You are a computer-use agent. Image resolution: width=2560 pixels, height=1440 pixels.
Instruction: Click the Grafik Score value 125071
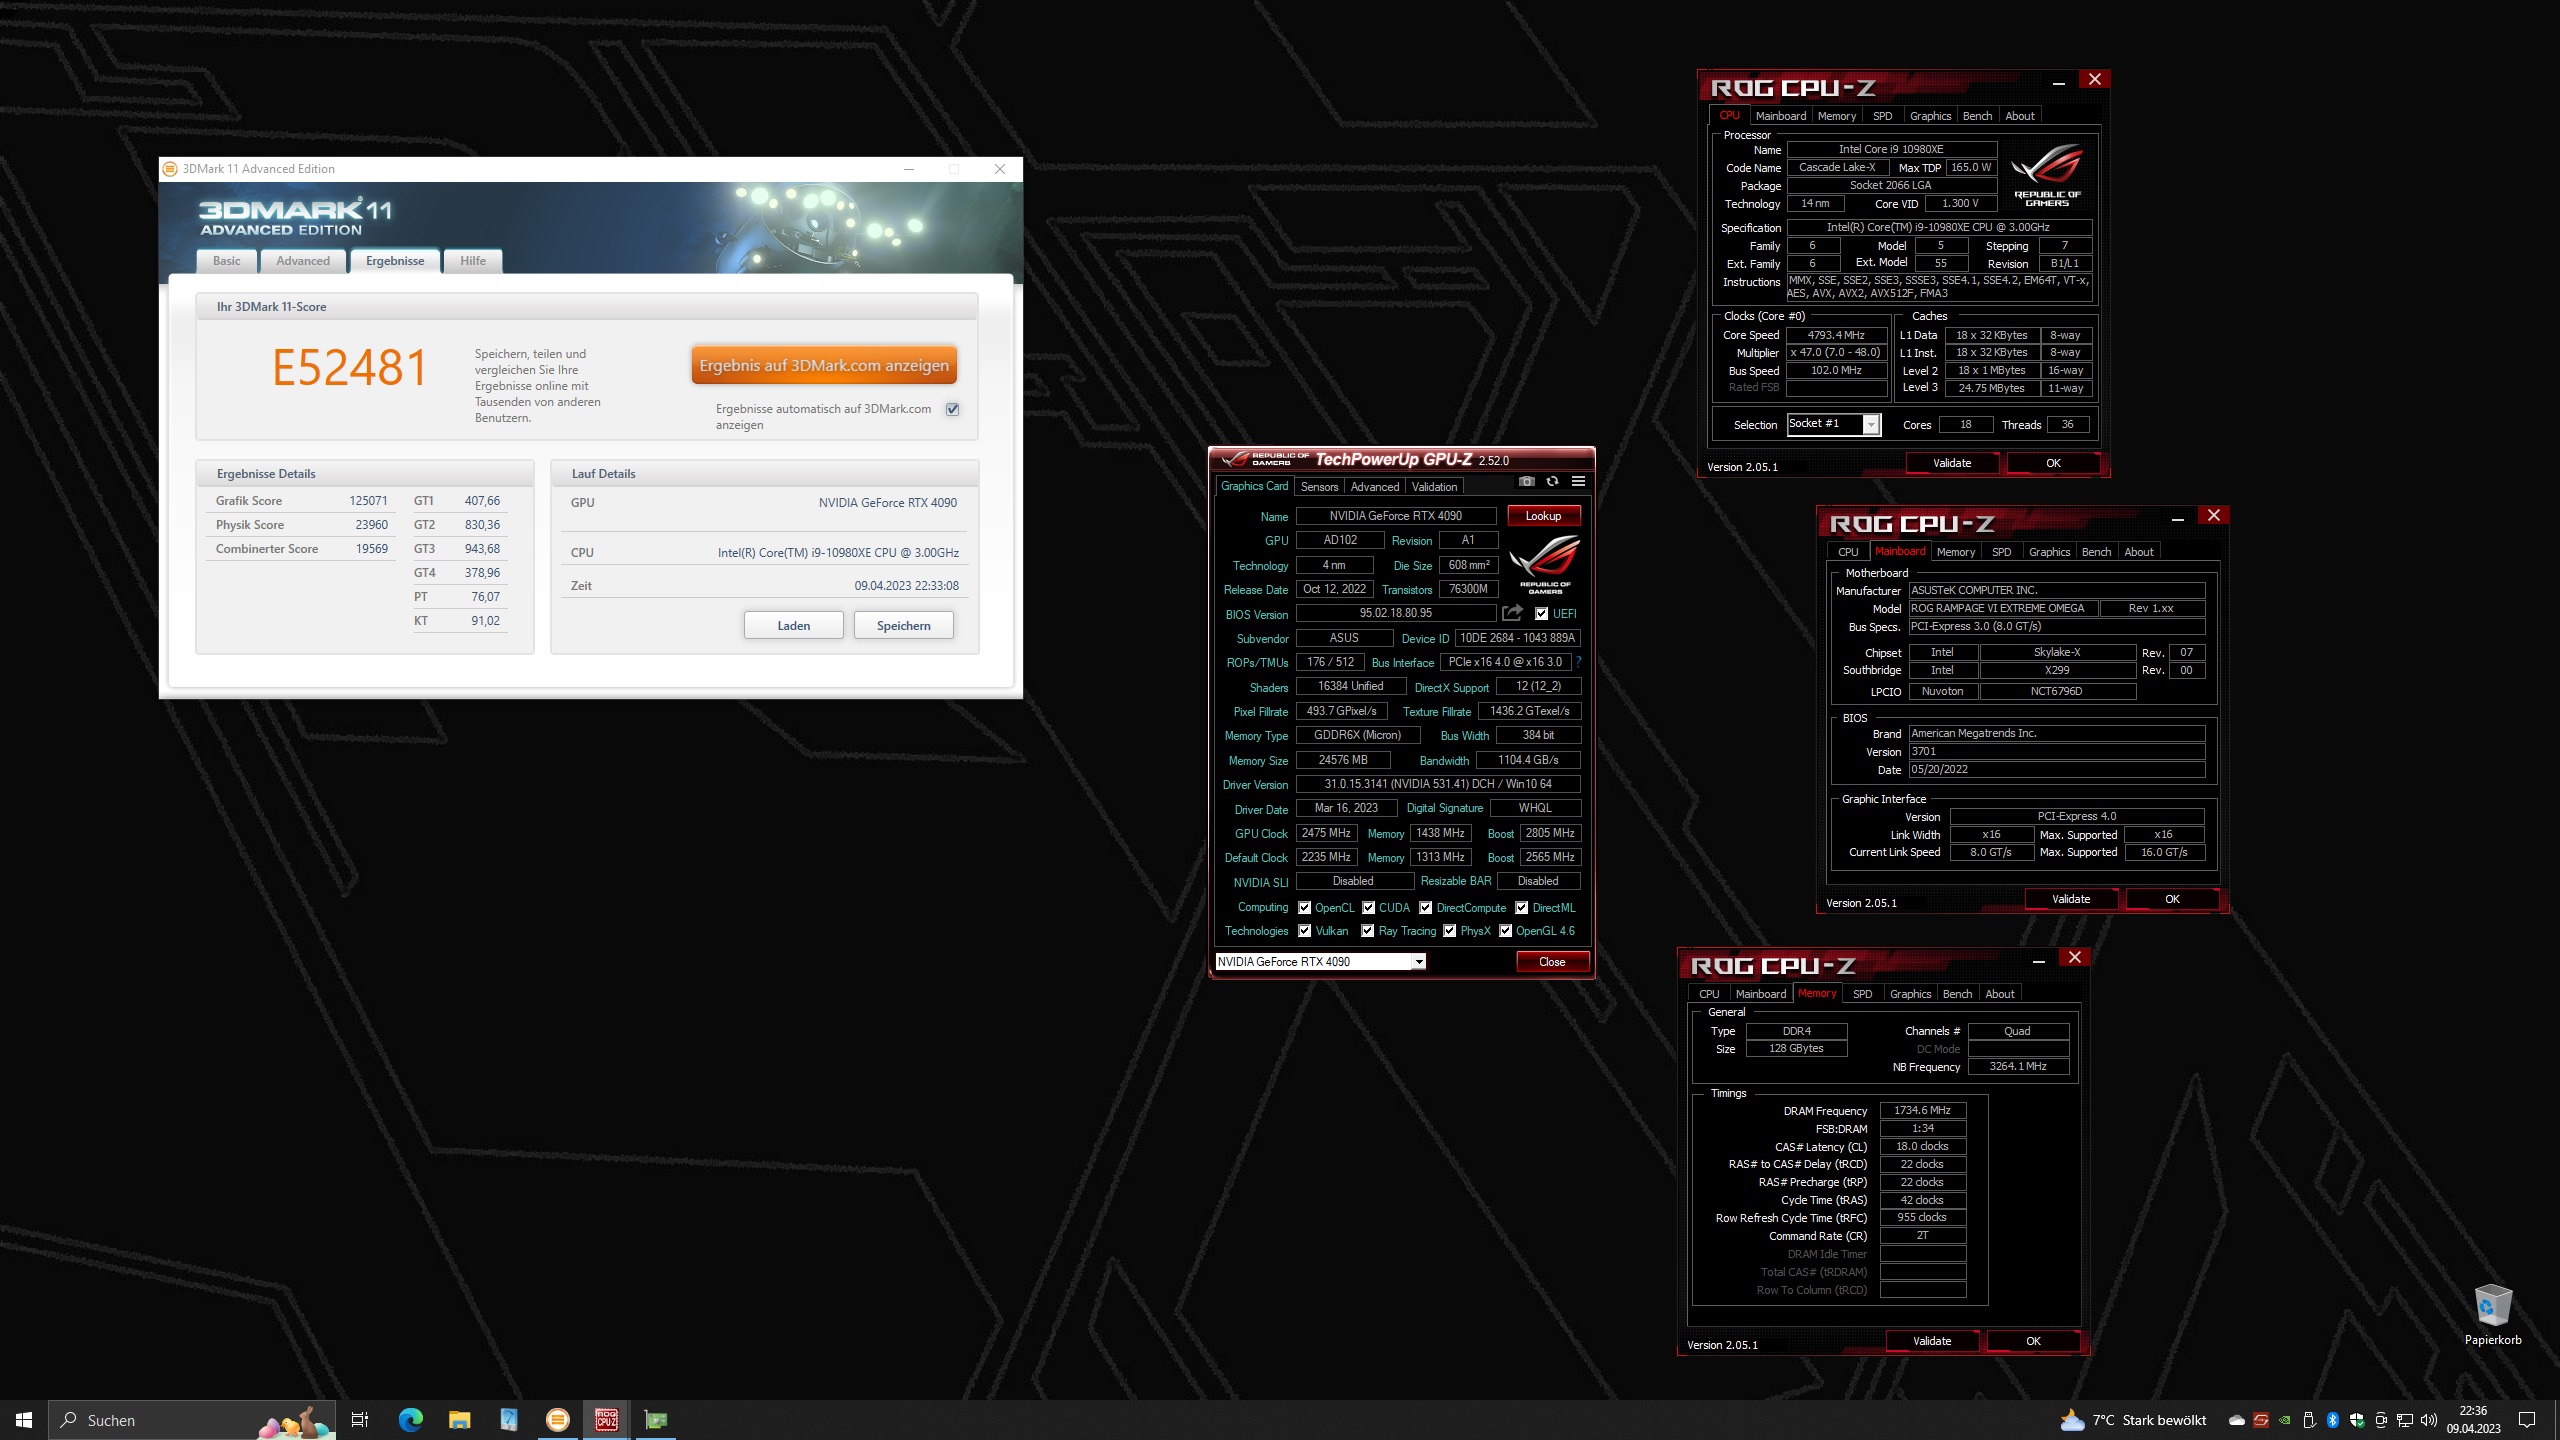pyautogui.click(x=368, y=501)
